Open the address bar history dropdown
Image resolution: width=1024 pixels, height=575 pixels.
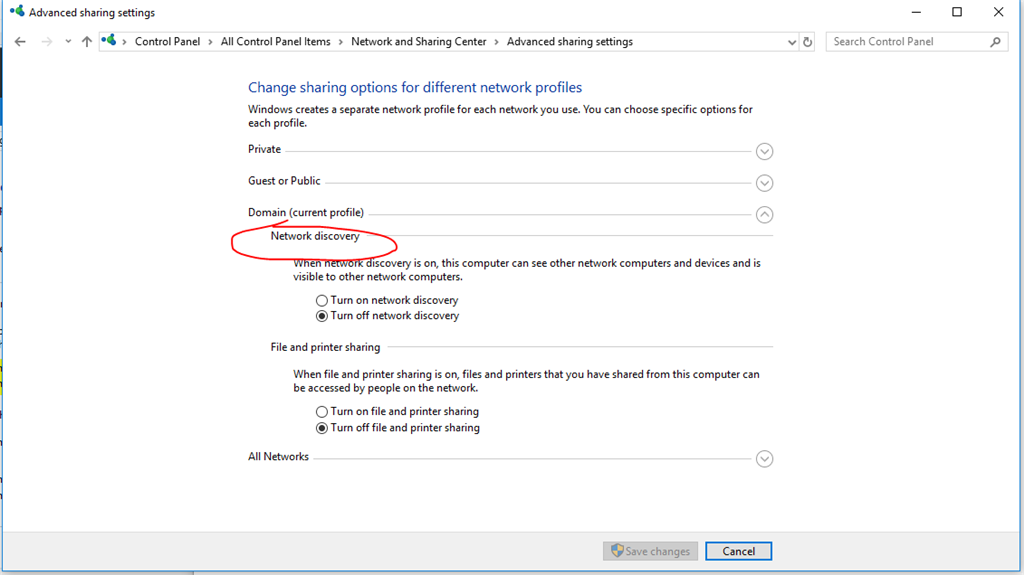tap(792, 42)
